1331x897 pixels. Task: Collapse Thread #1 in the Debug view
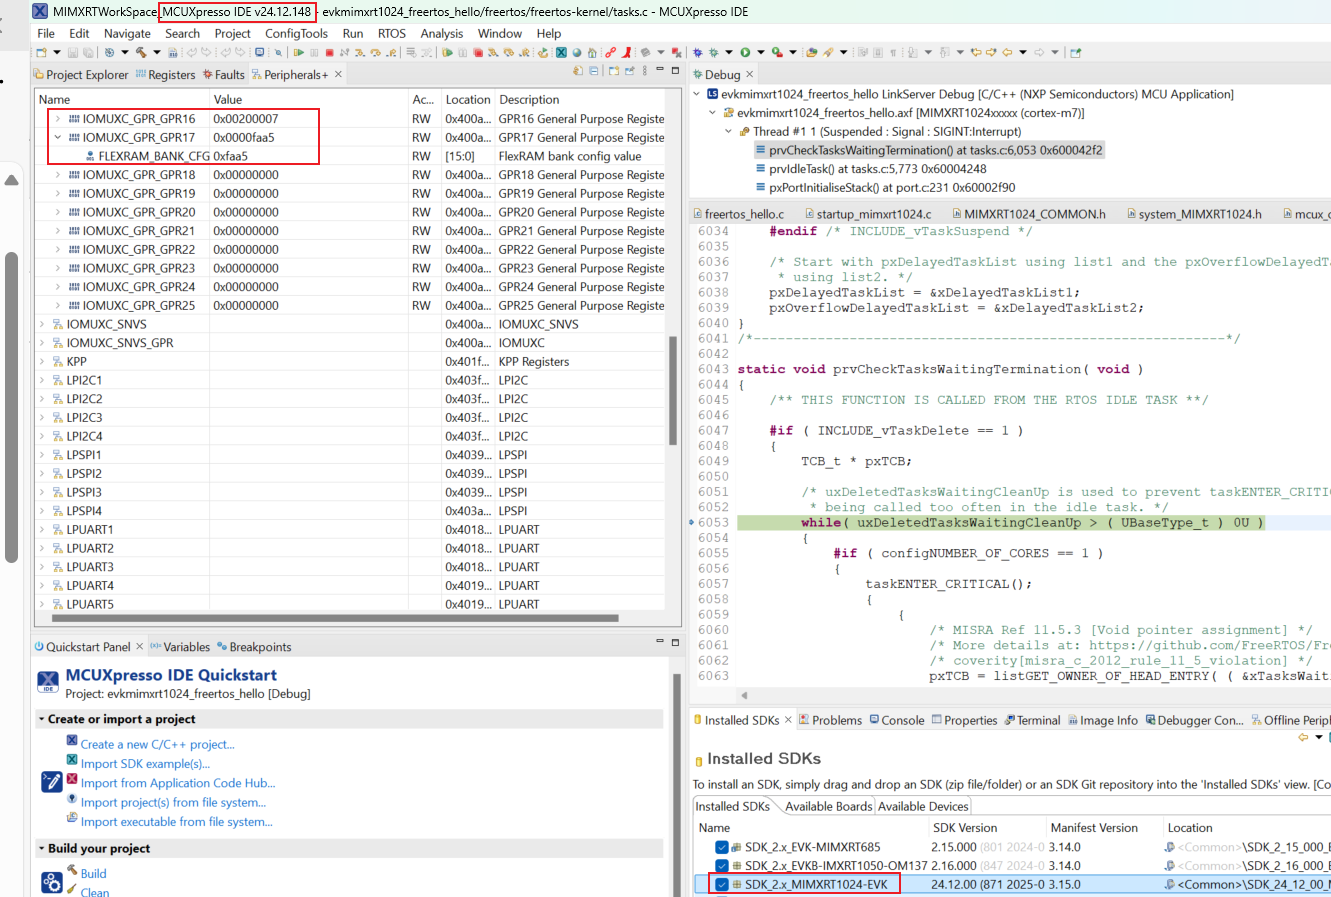[728, 131]
